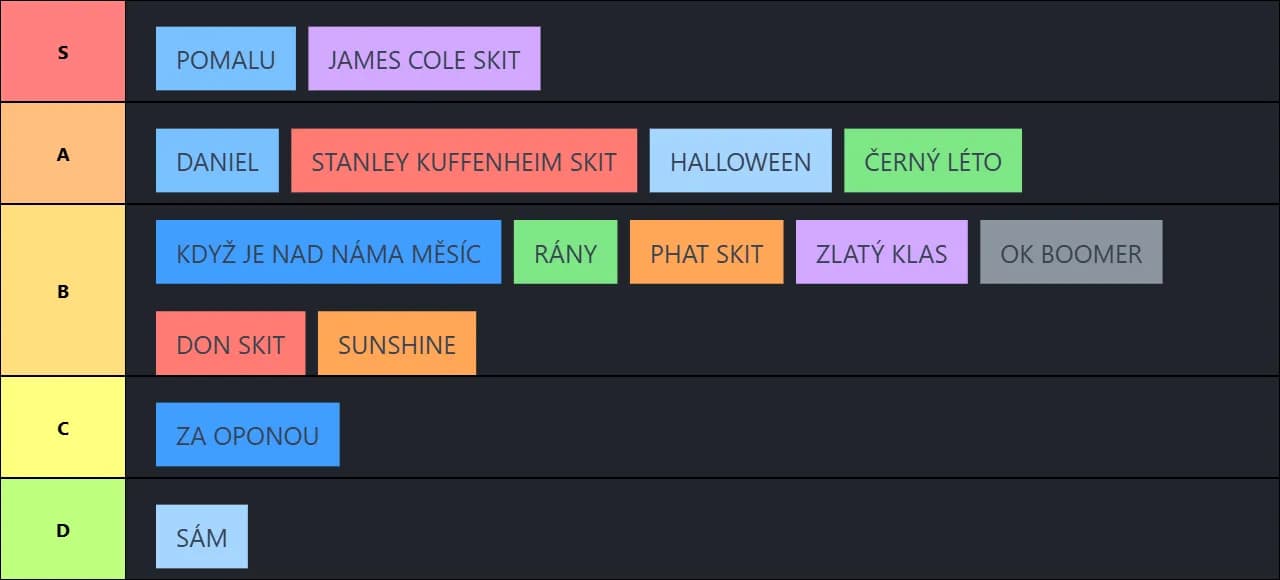Viewport: 1280px width, 580px height.
Task: Click the green D tier label
Action: (x=63, y=530)
